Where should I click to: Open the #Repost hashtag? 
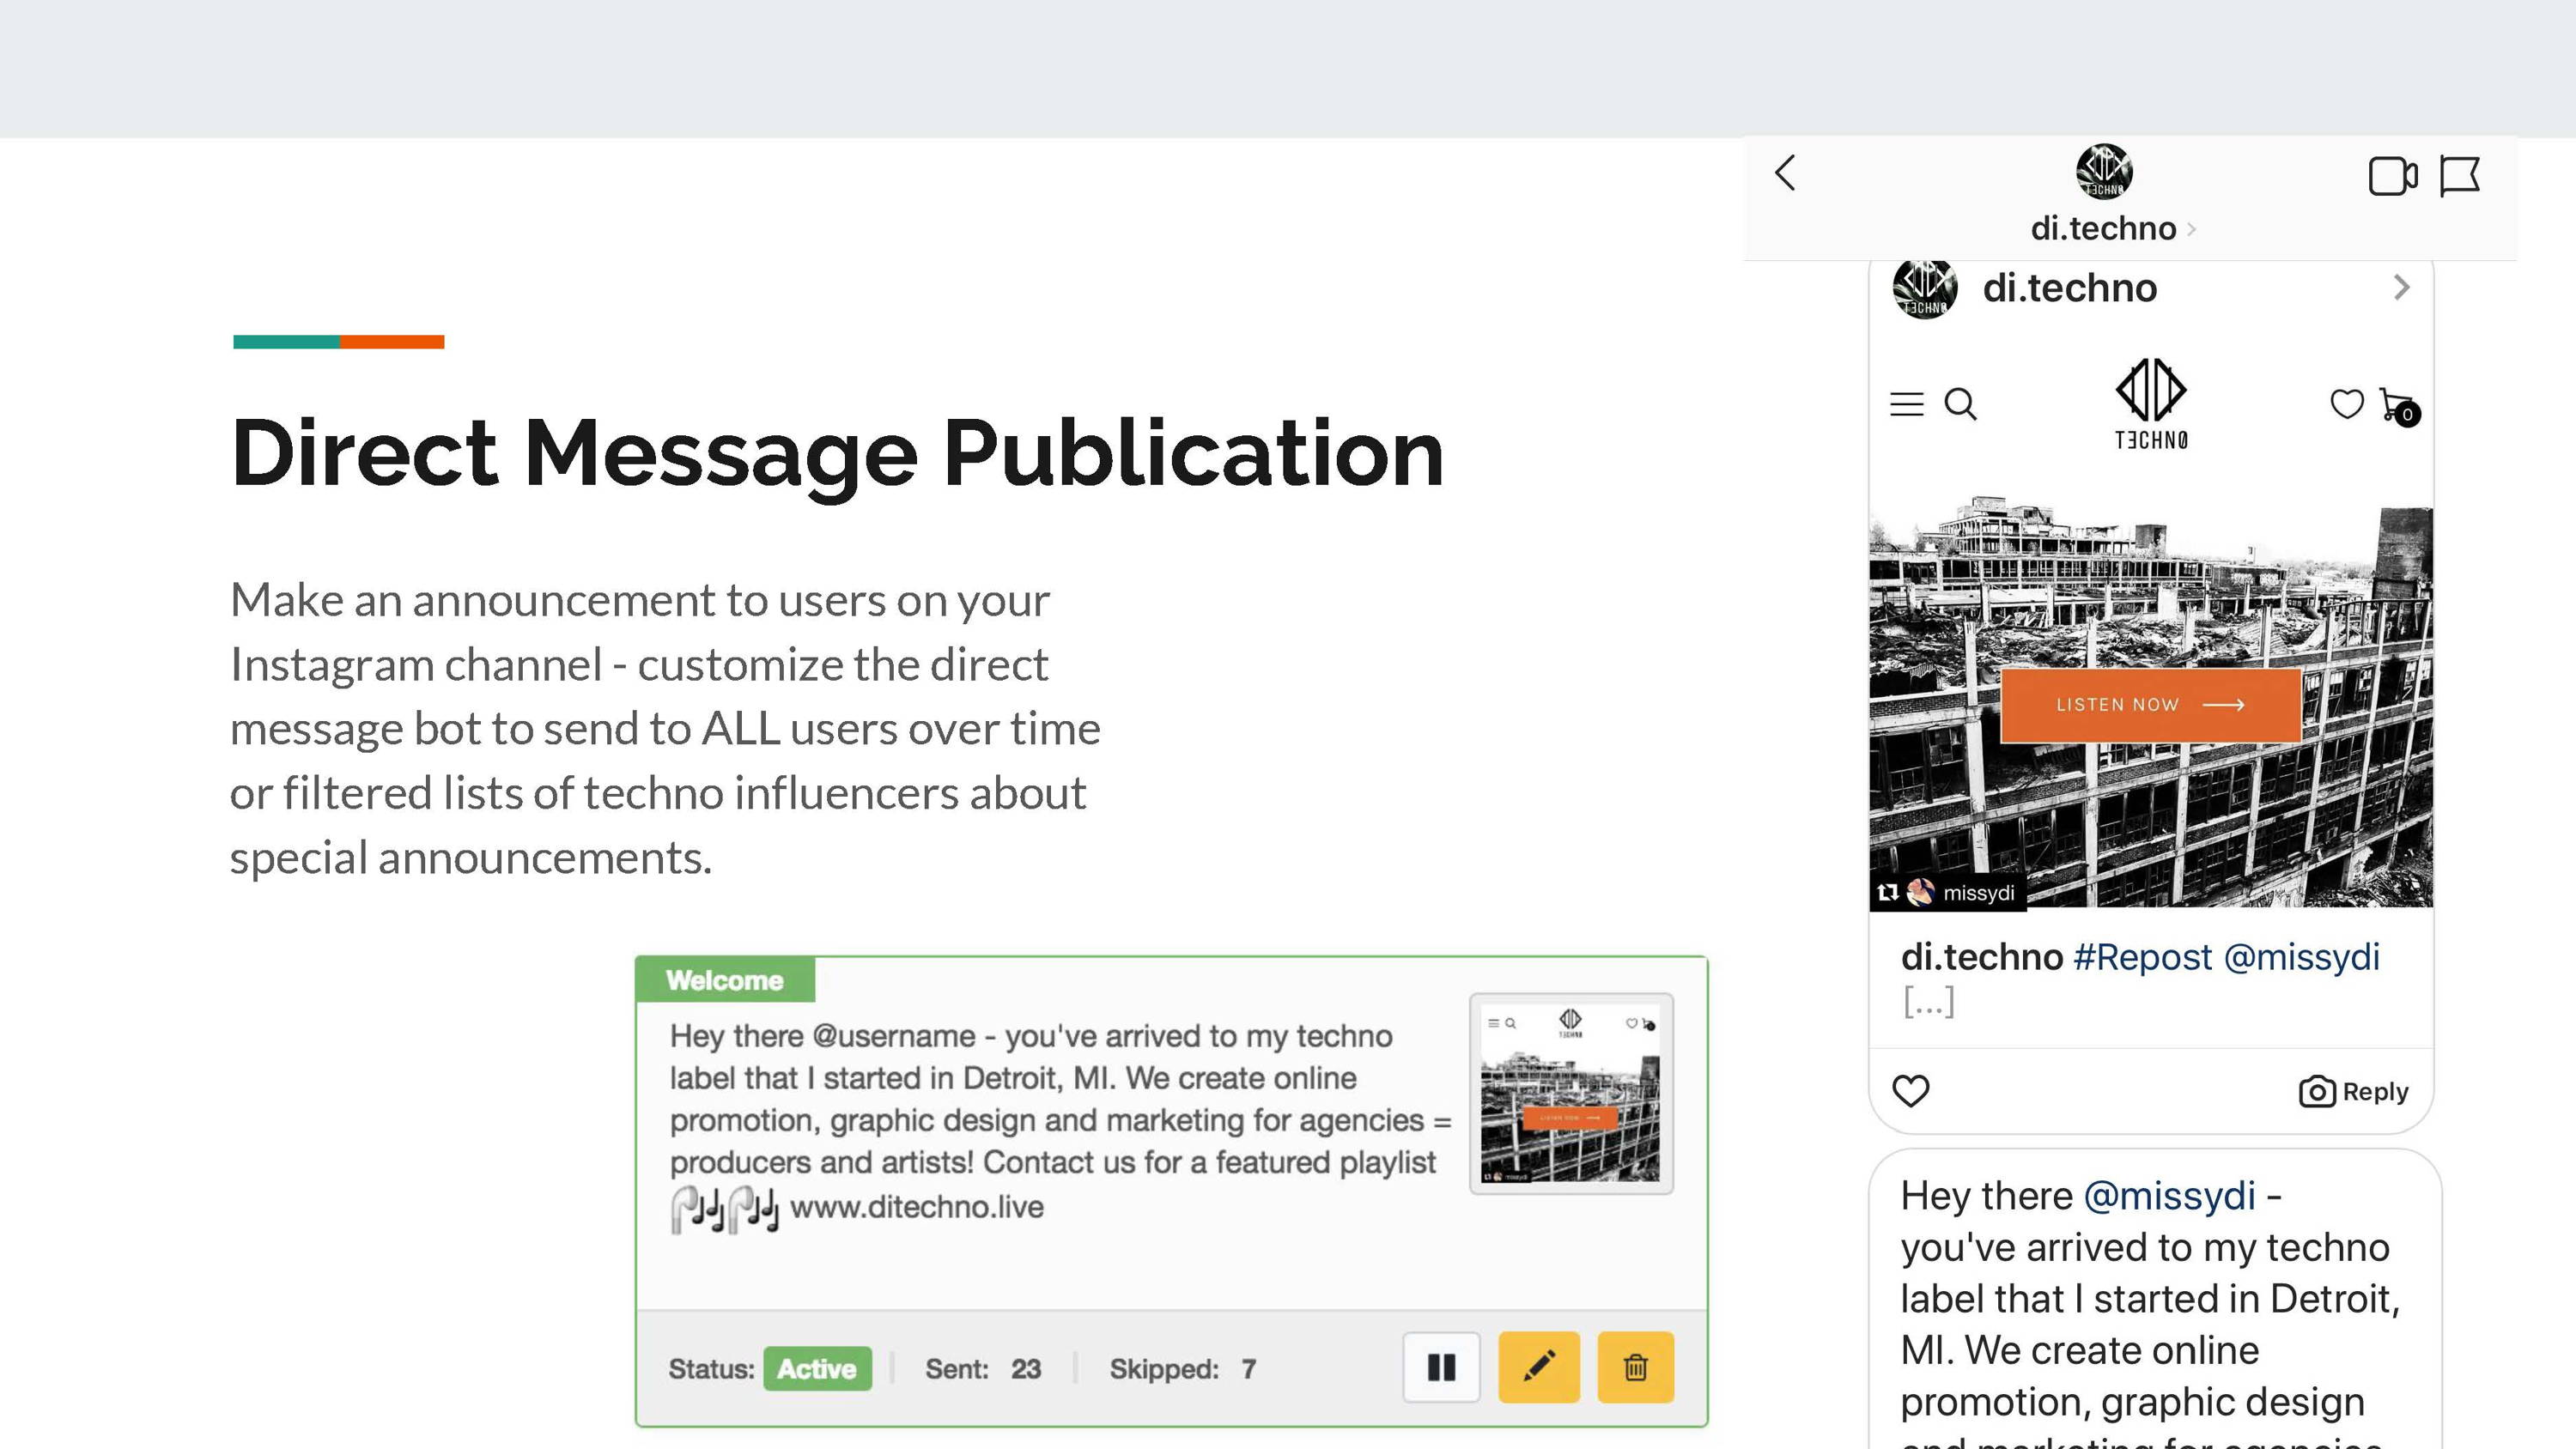pyautogui.click(x=2143, y=957)
